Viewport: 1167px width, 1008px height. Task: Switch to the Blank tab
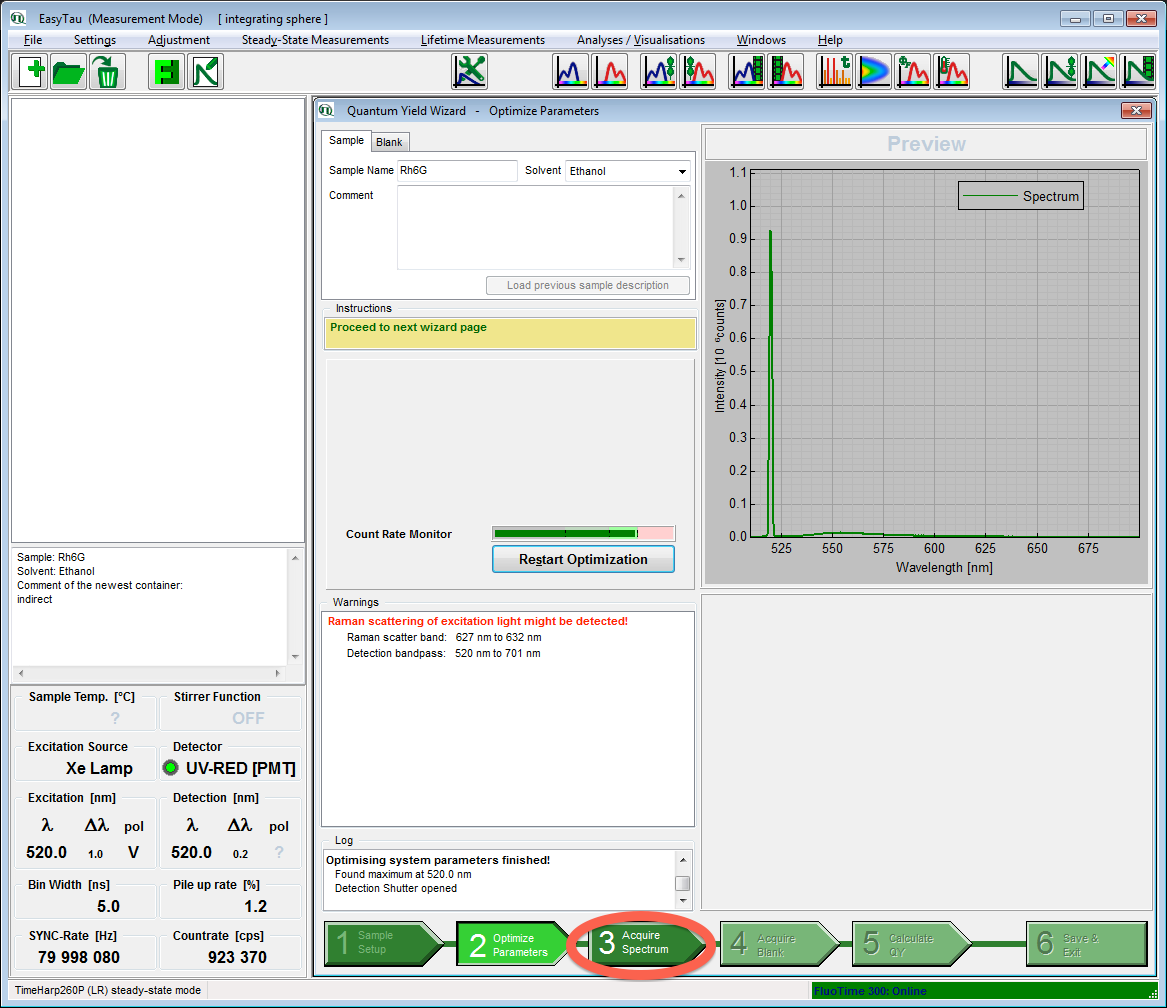click(389, 142)
